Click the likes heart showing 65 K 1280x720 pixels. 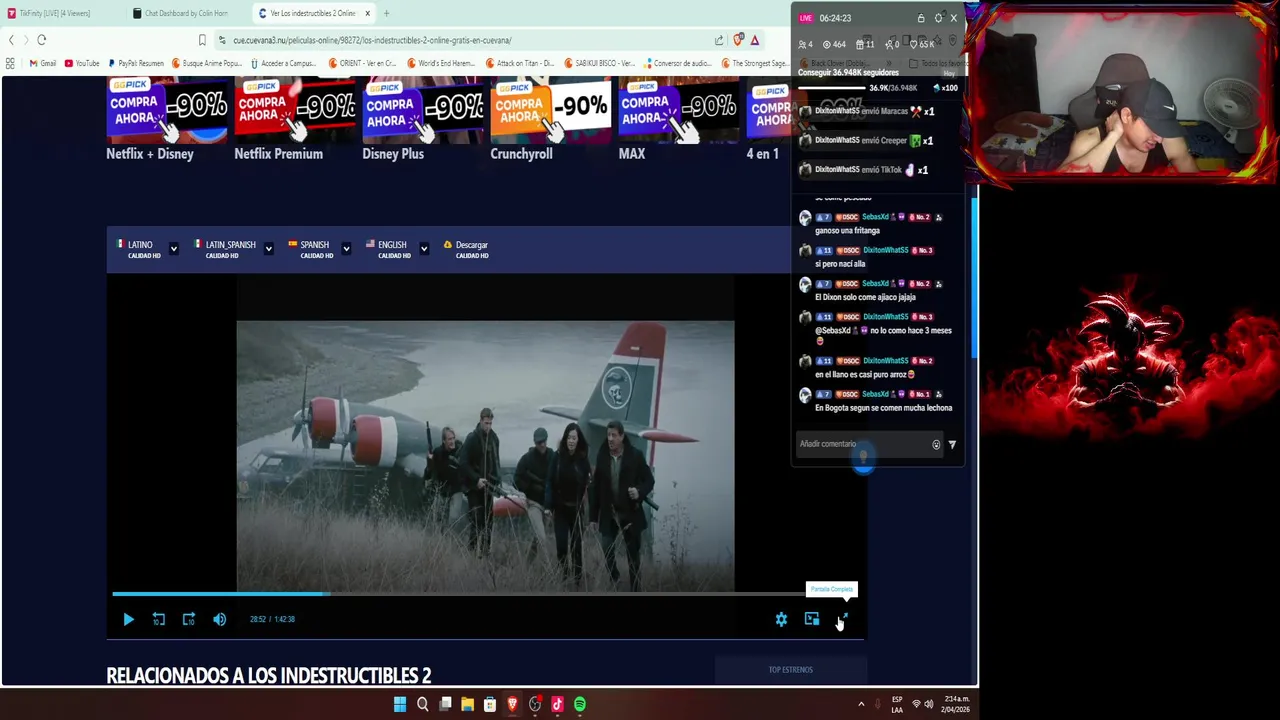[921, 44]
